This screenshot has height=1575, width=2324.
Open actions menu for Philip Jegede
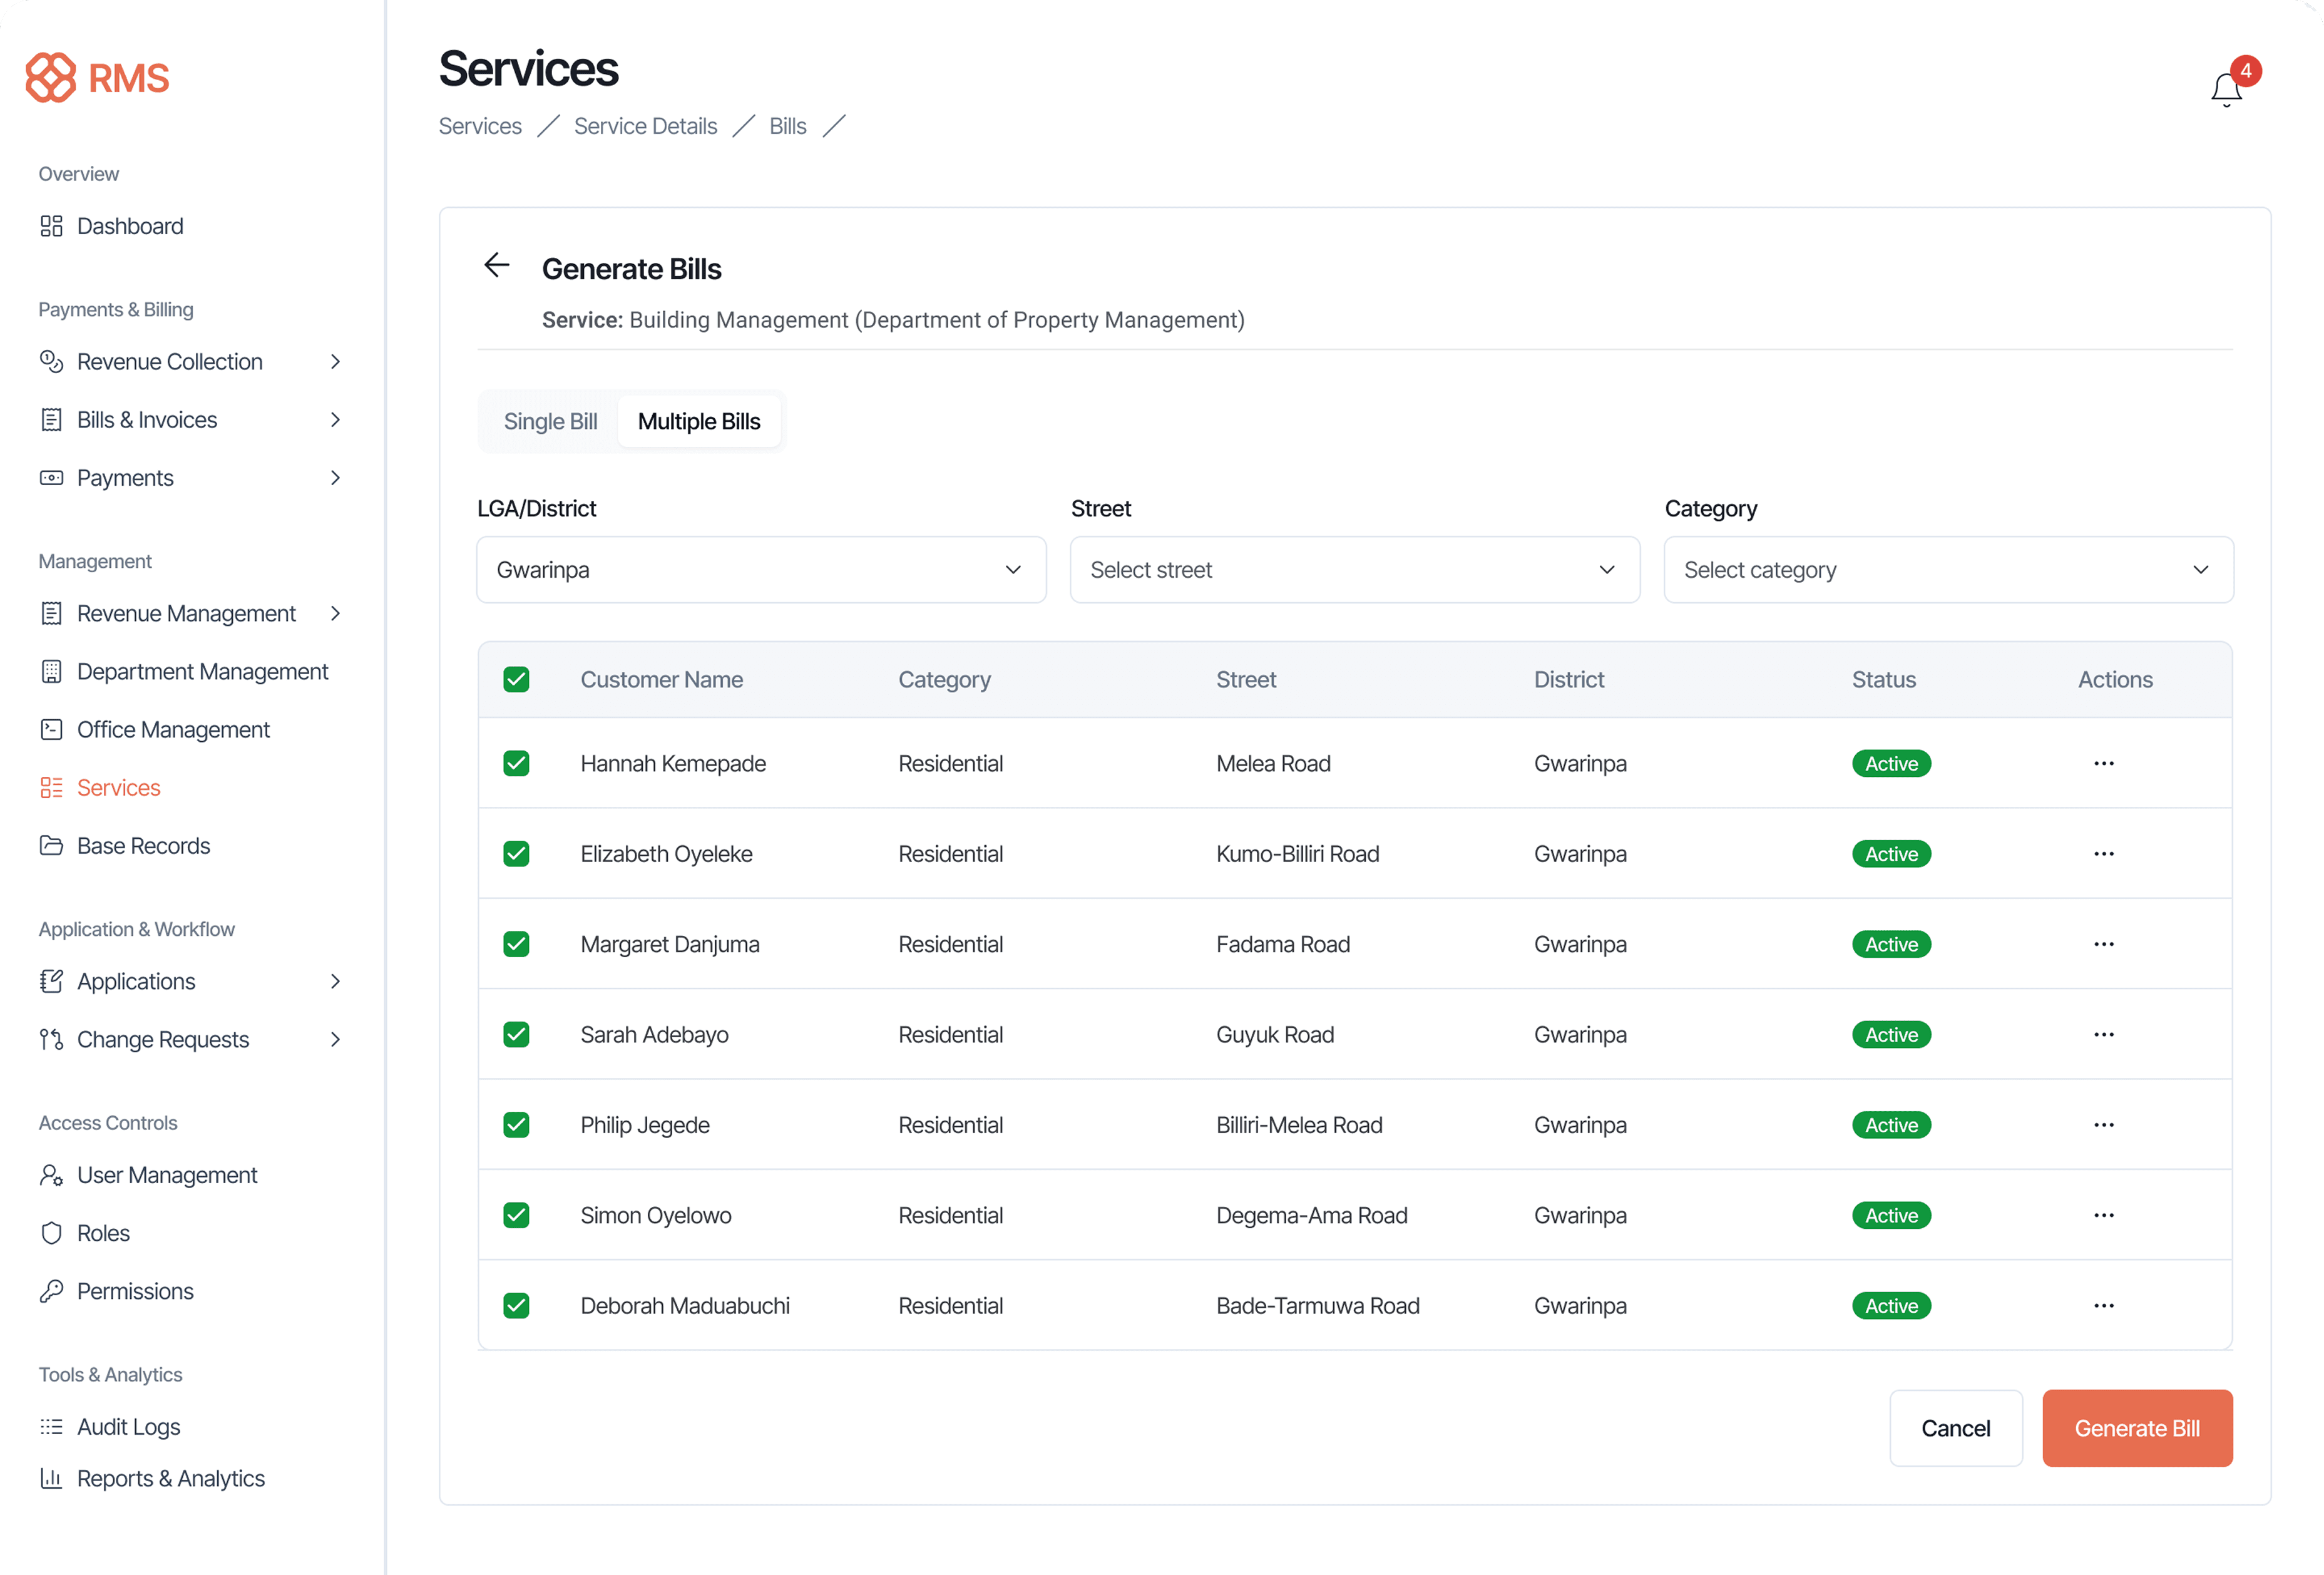2104,1125
